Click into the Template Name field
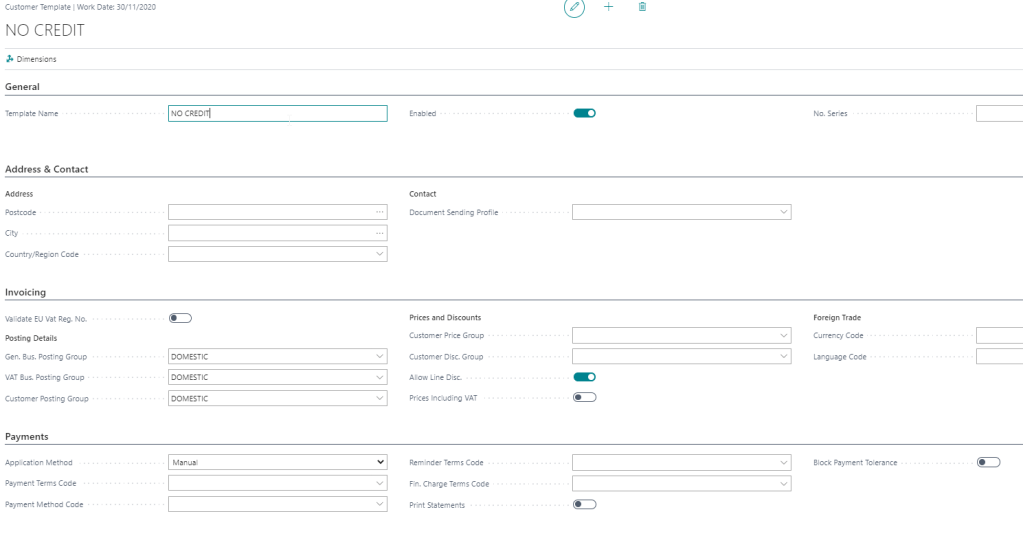The image size is (1023, 536). click(277, 114)
